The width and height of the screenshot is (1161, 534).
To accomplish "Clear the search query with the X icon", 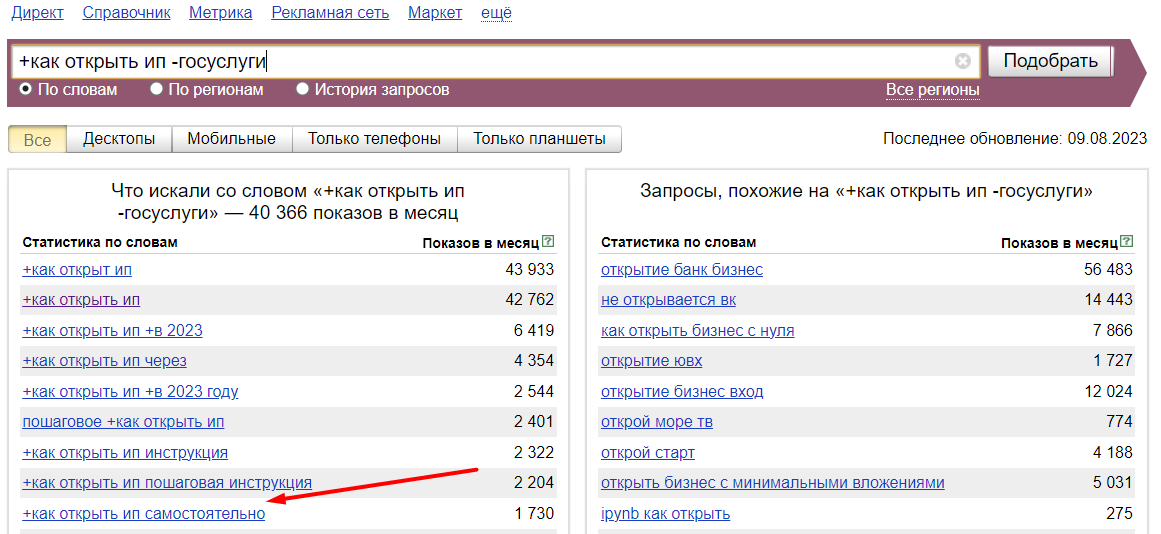I will pos(962,61).
